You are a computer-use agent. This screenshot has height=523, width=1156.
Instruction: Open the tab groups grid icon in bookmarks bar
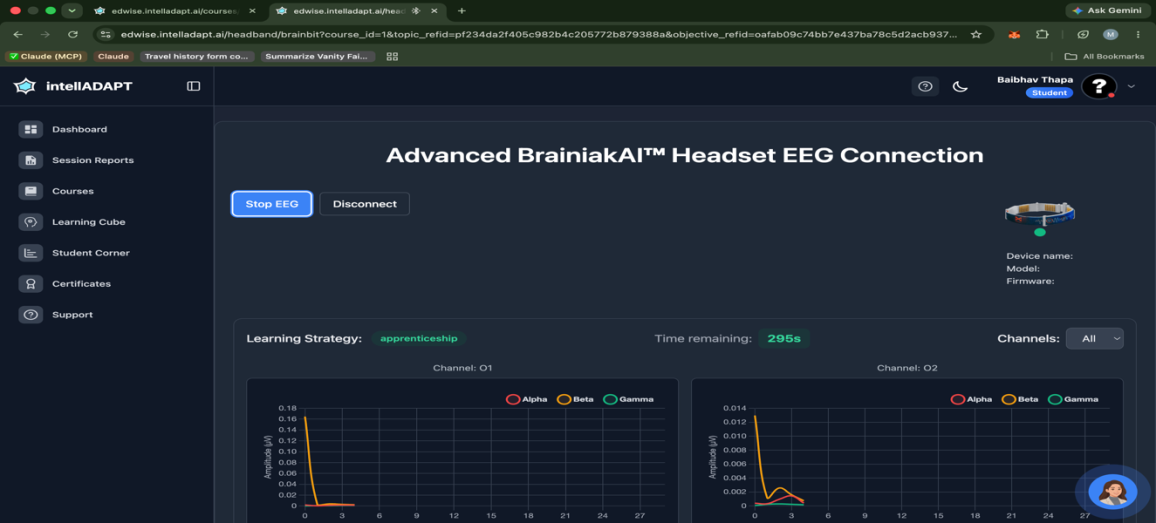pos(392,56)
